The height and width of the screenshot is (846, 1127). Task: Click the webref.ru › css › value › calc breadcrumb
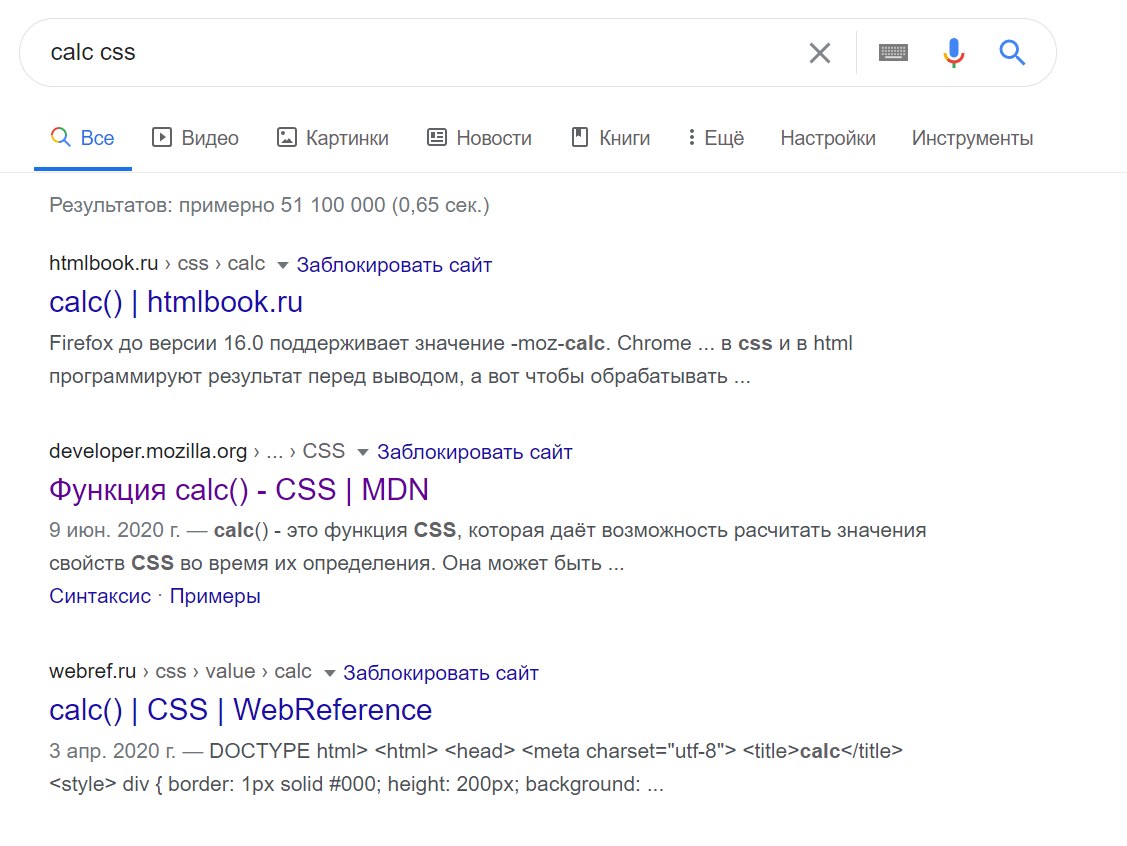(x=180, y=671)
